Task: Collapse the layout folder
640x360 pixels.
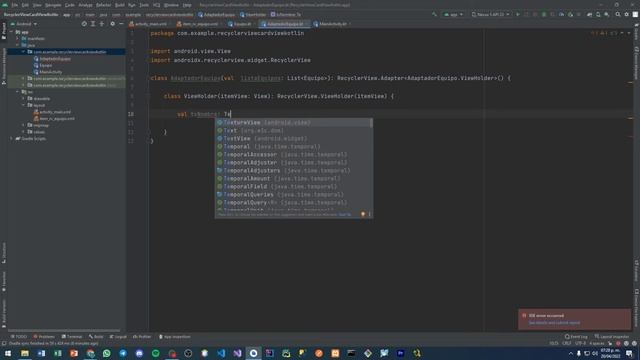Action: pos(23,105)
